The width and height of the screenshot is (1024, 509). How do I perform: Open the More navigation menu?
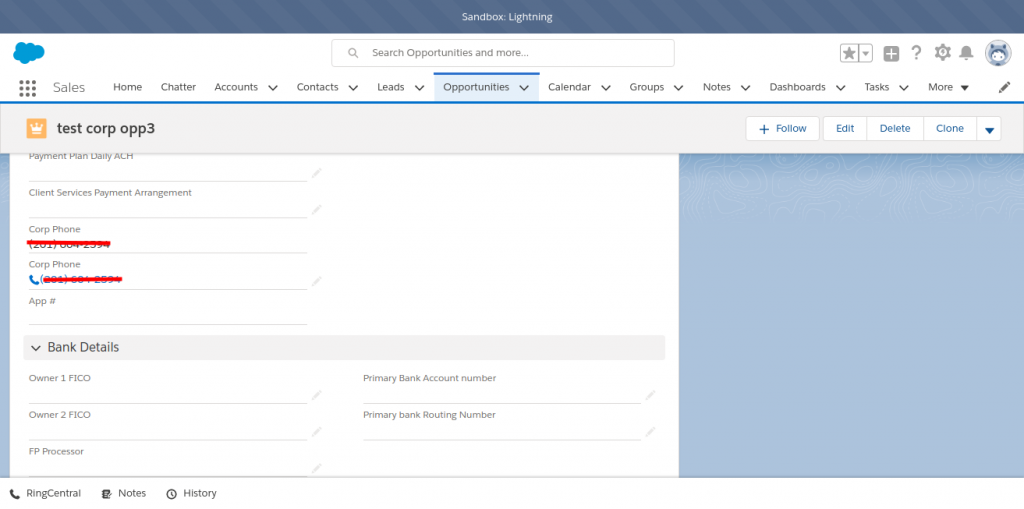pos(948,87)
